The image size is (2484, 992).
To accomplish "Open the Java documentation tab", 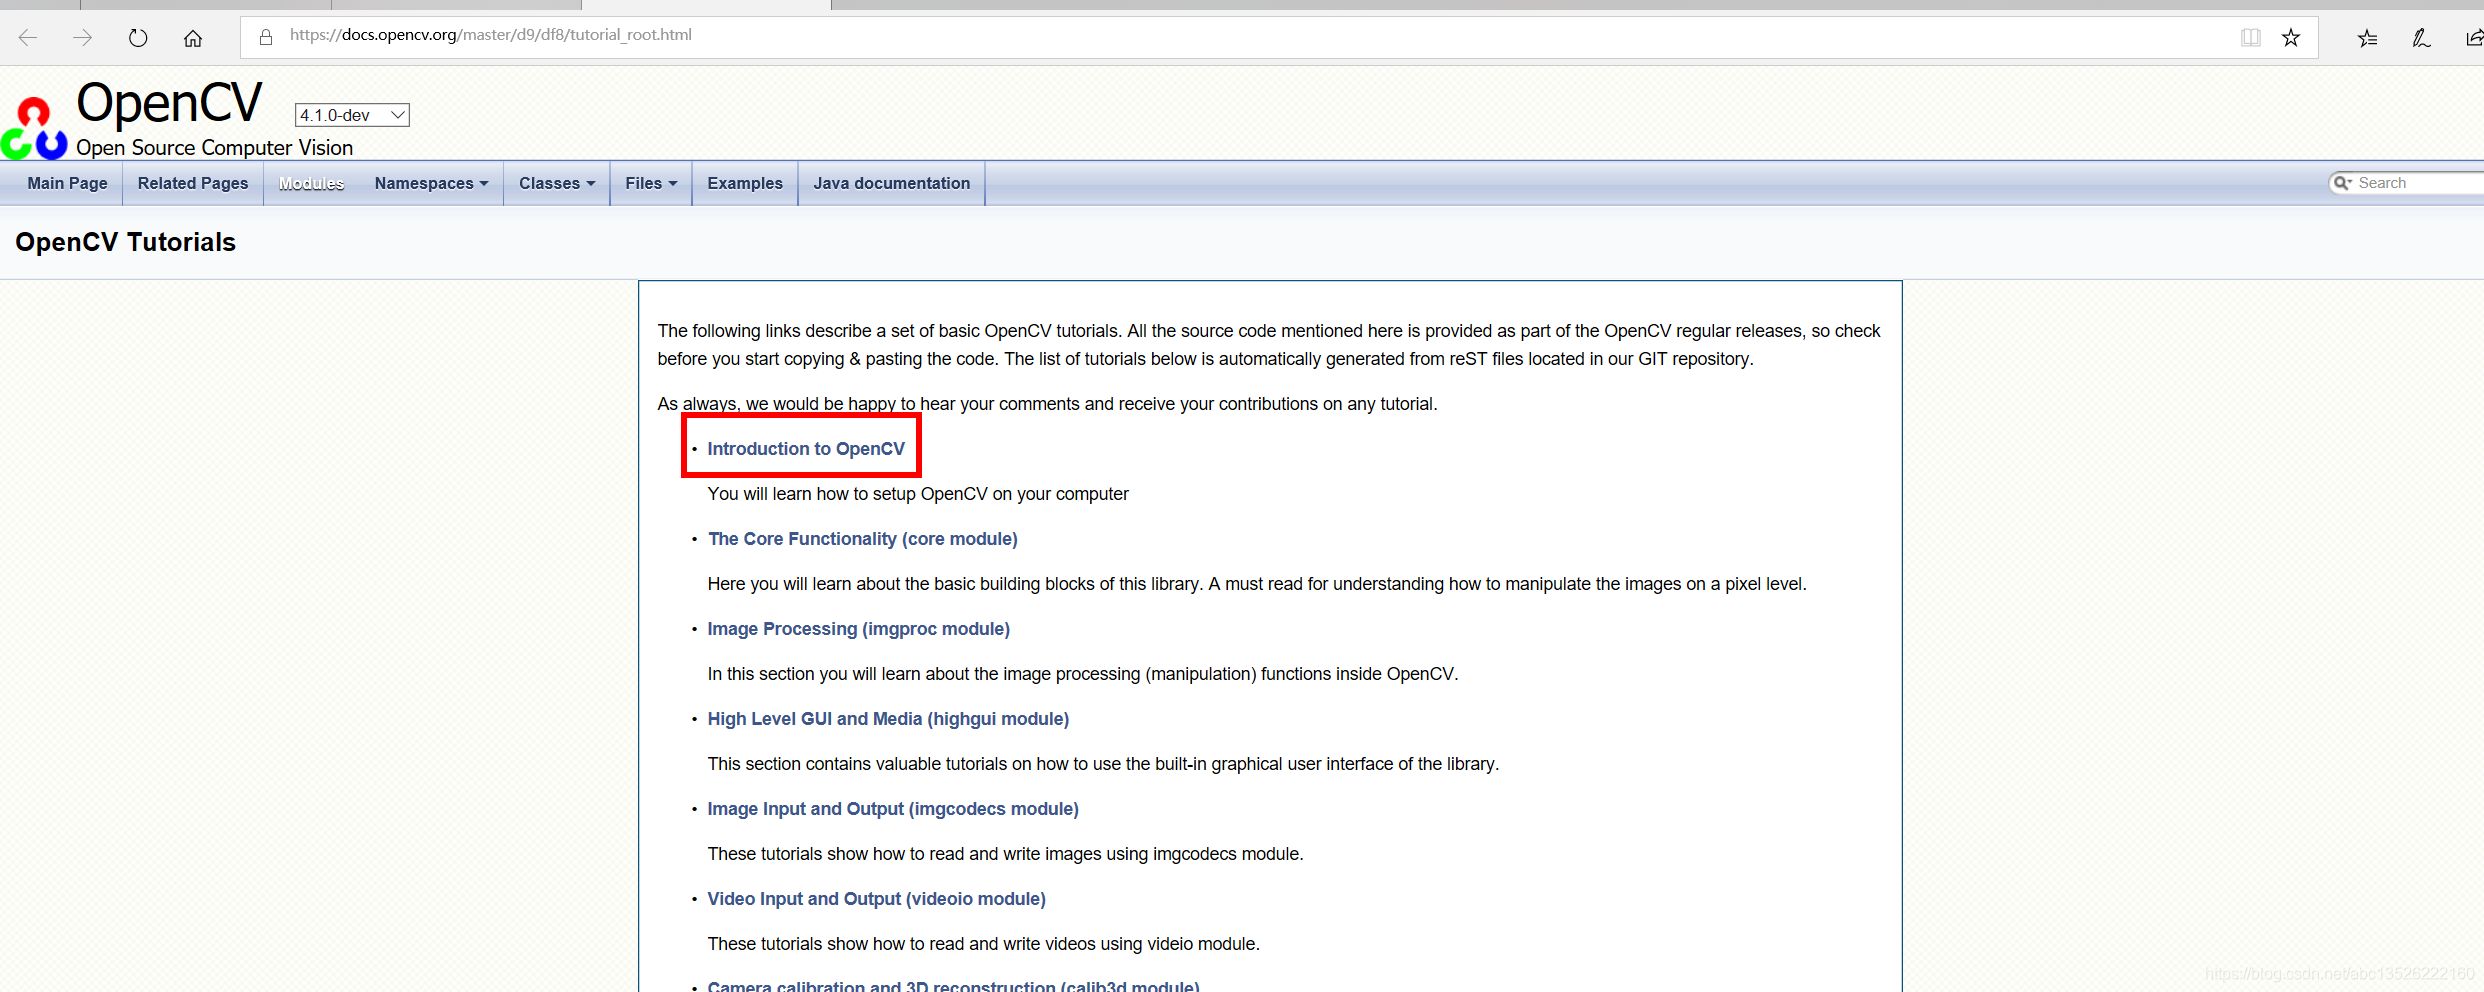I will [892, 183].
